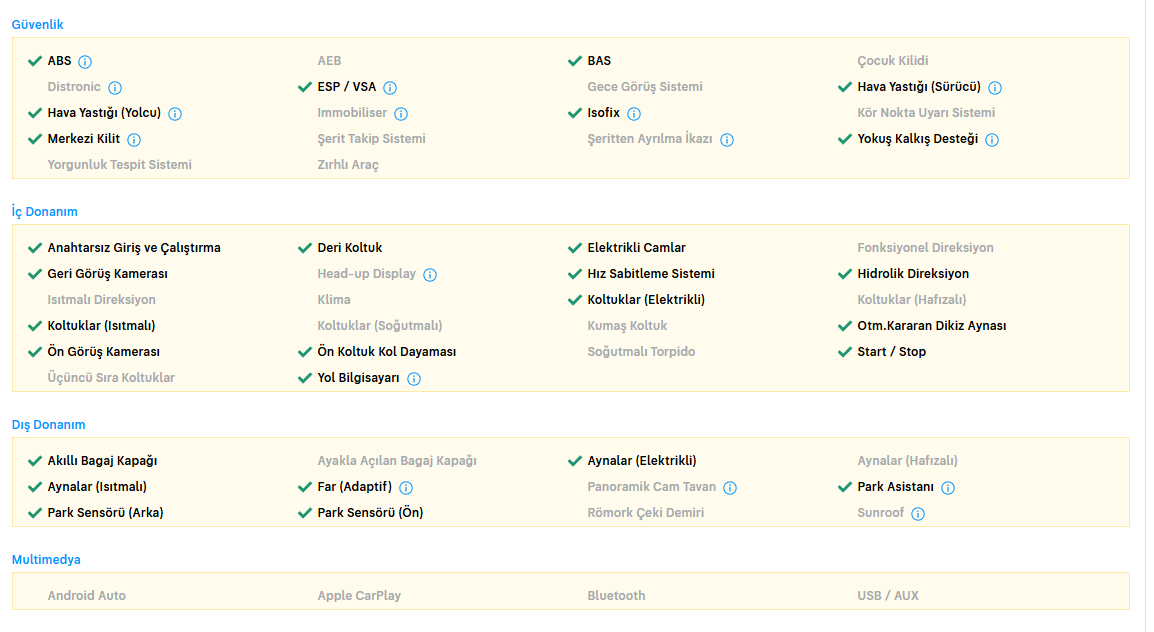The image size is (1154, 632).
Task: Open info icon for Şeritten Ayrılma İkazı
Action: click(x=727, y=139)
